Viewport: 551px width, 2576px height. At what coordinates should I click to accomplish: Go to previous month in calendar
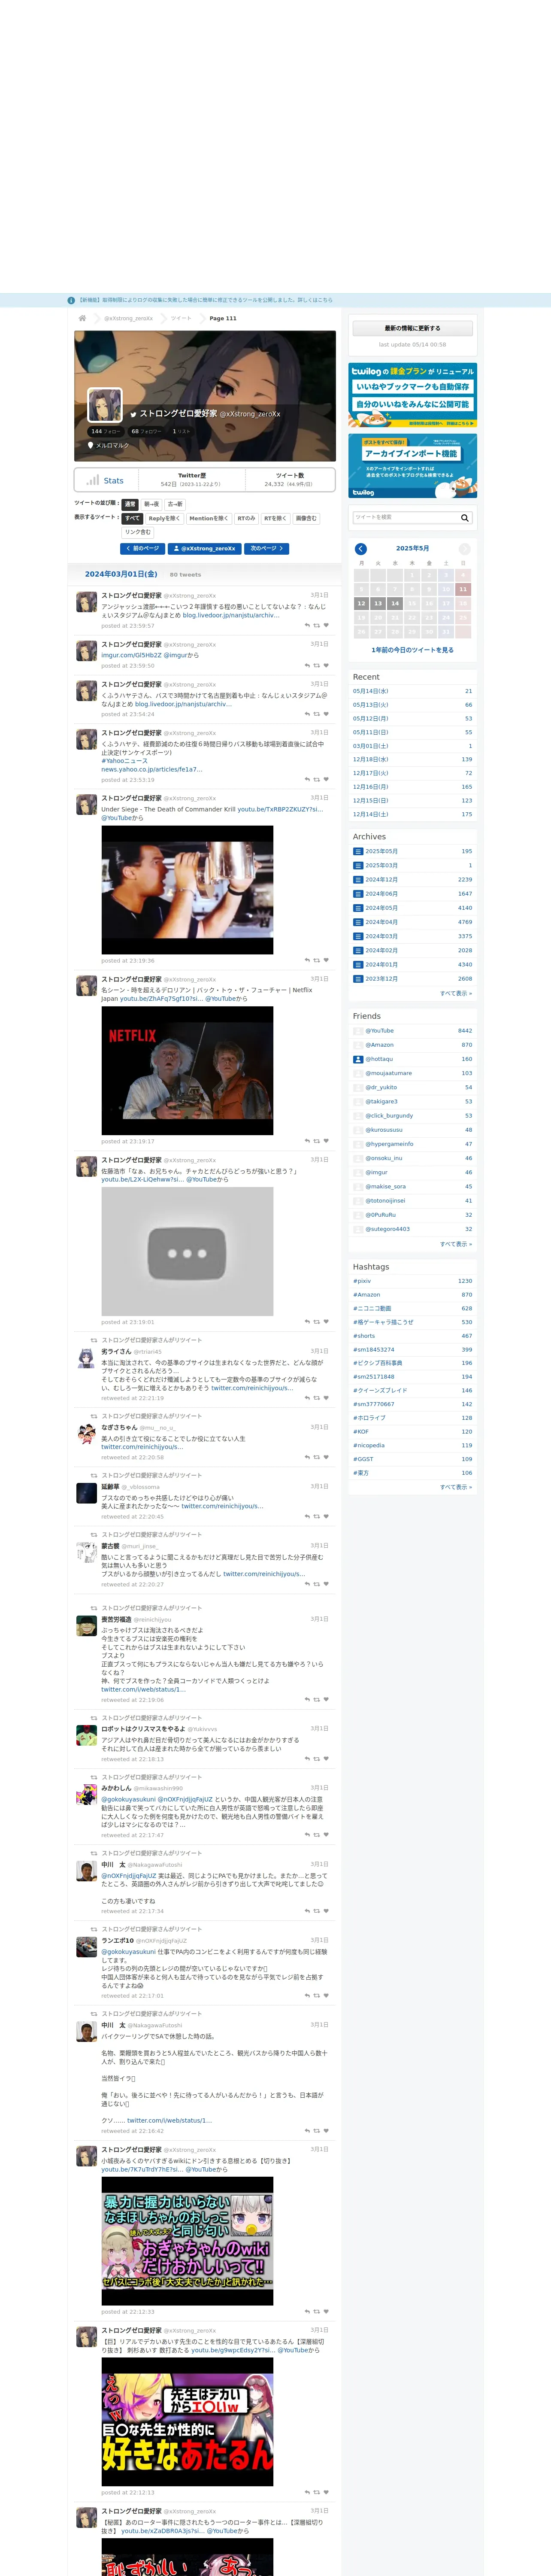tap(361, 549)
